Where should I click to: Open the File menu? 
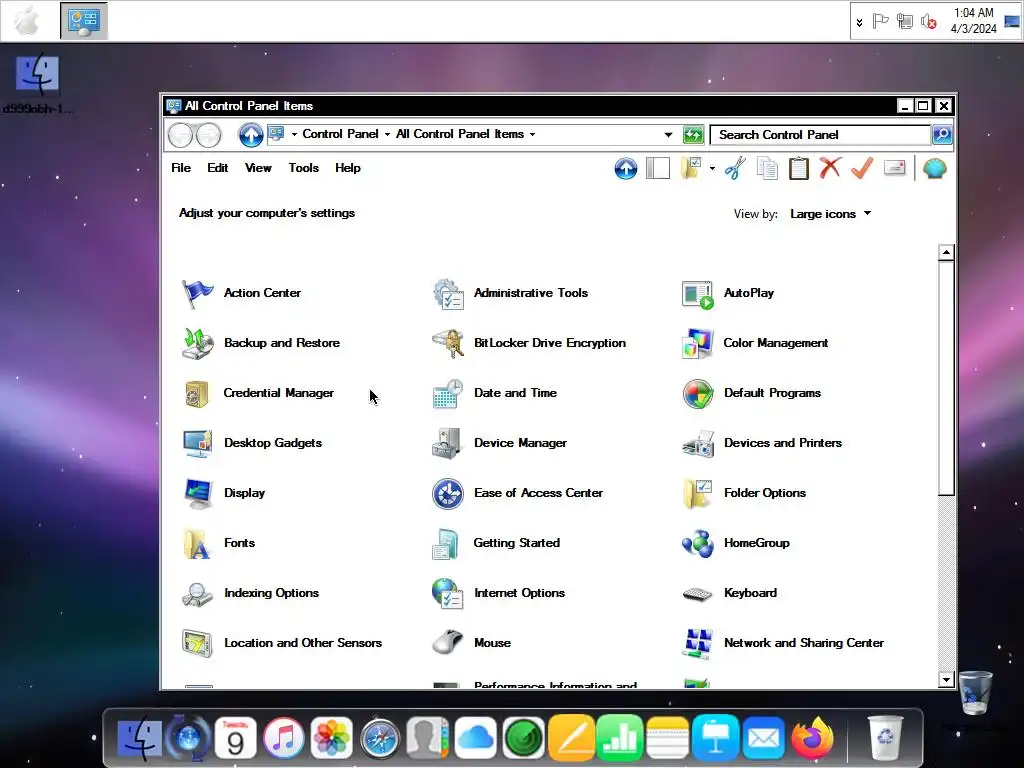181,168
